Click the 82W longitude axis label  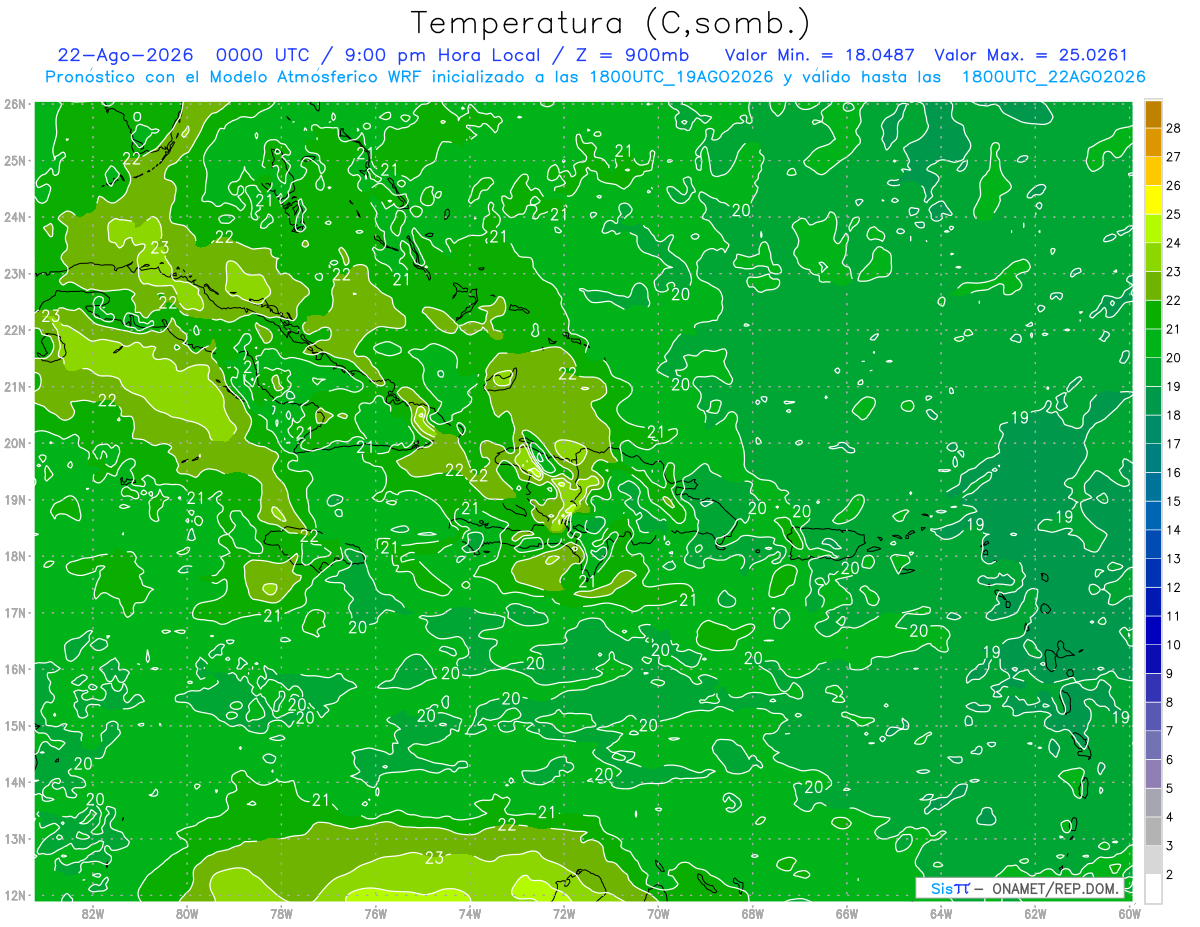pyautogui.click(x=92, y=913)
